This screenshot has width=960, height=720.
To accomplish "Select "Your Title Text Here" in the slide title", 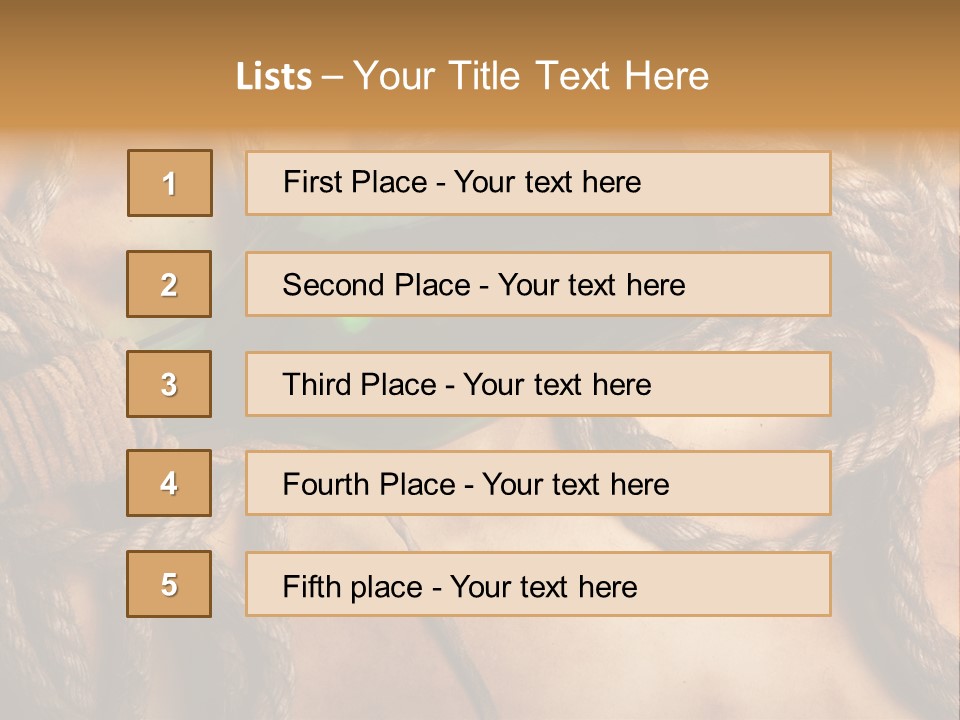I will click(531, 77).
